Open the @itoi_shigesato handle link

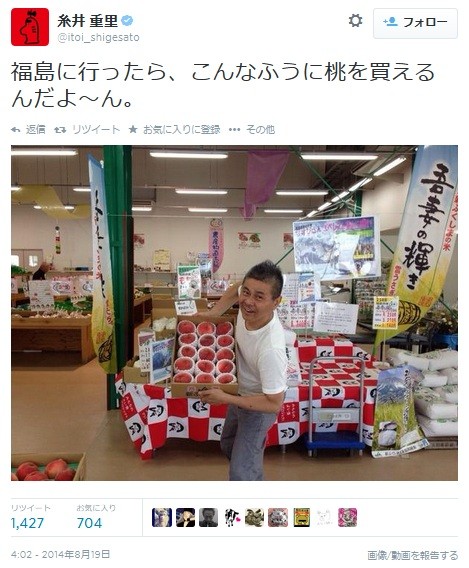[x=98, y=38]
